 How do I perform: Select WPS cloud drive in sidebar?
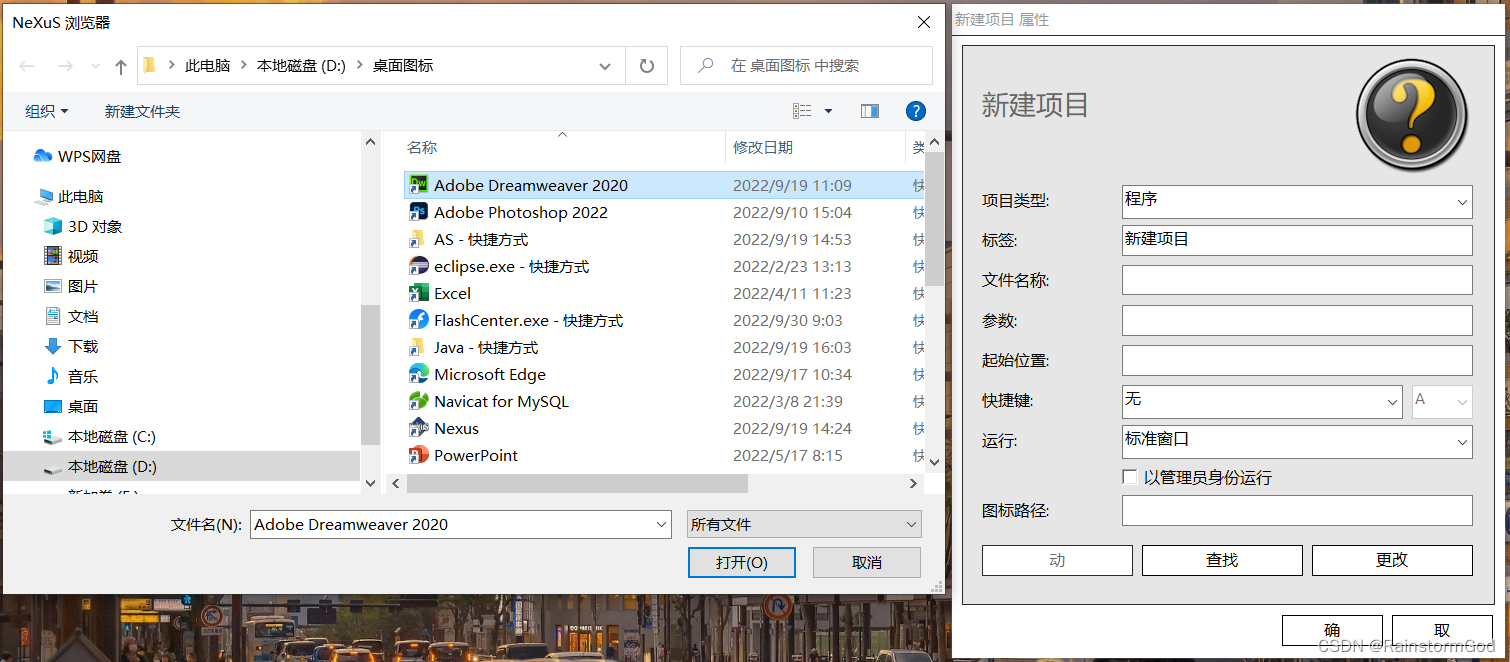[x=78, y=156]
